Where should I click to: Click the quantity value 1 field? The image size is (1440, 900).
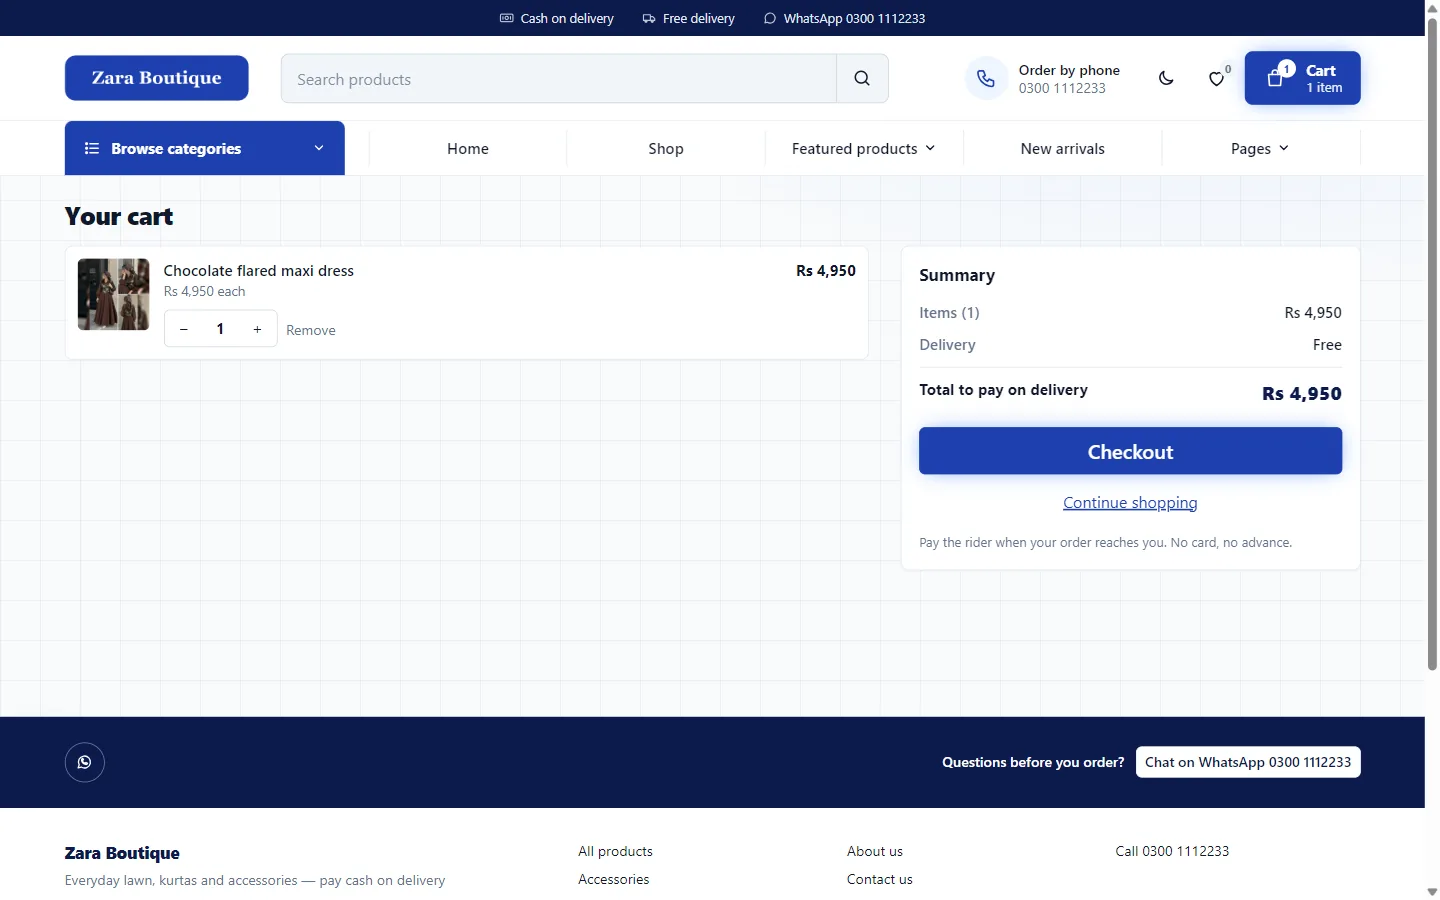pos(220,329)
